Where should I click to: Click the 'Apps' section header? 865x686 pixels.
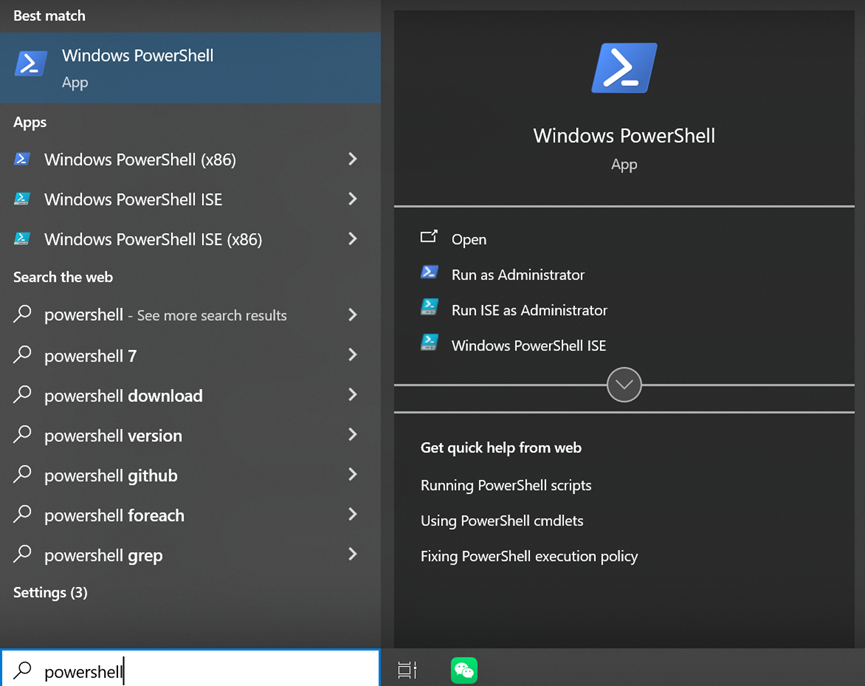[30, 122]
